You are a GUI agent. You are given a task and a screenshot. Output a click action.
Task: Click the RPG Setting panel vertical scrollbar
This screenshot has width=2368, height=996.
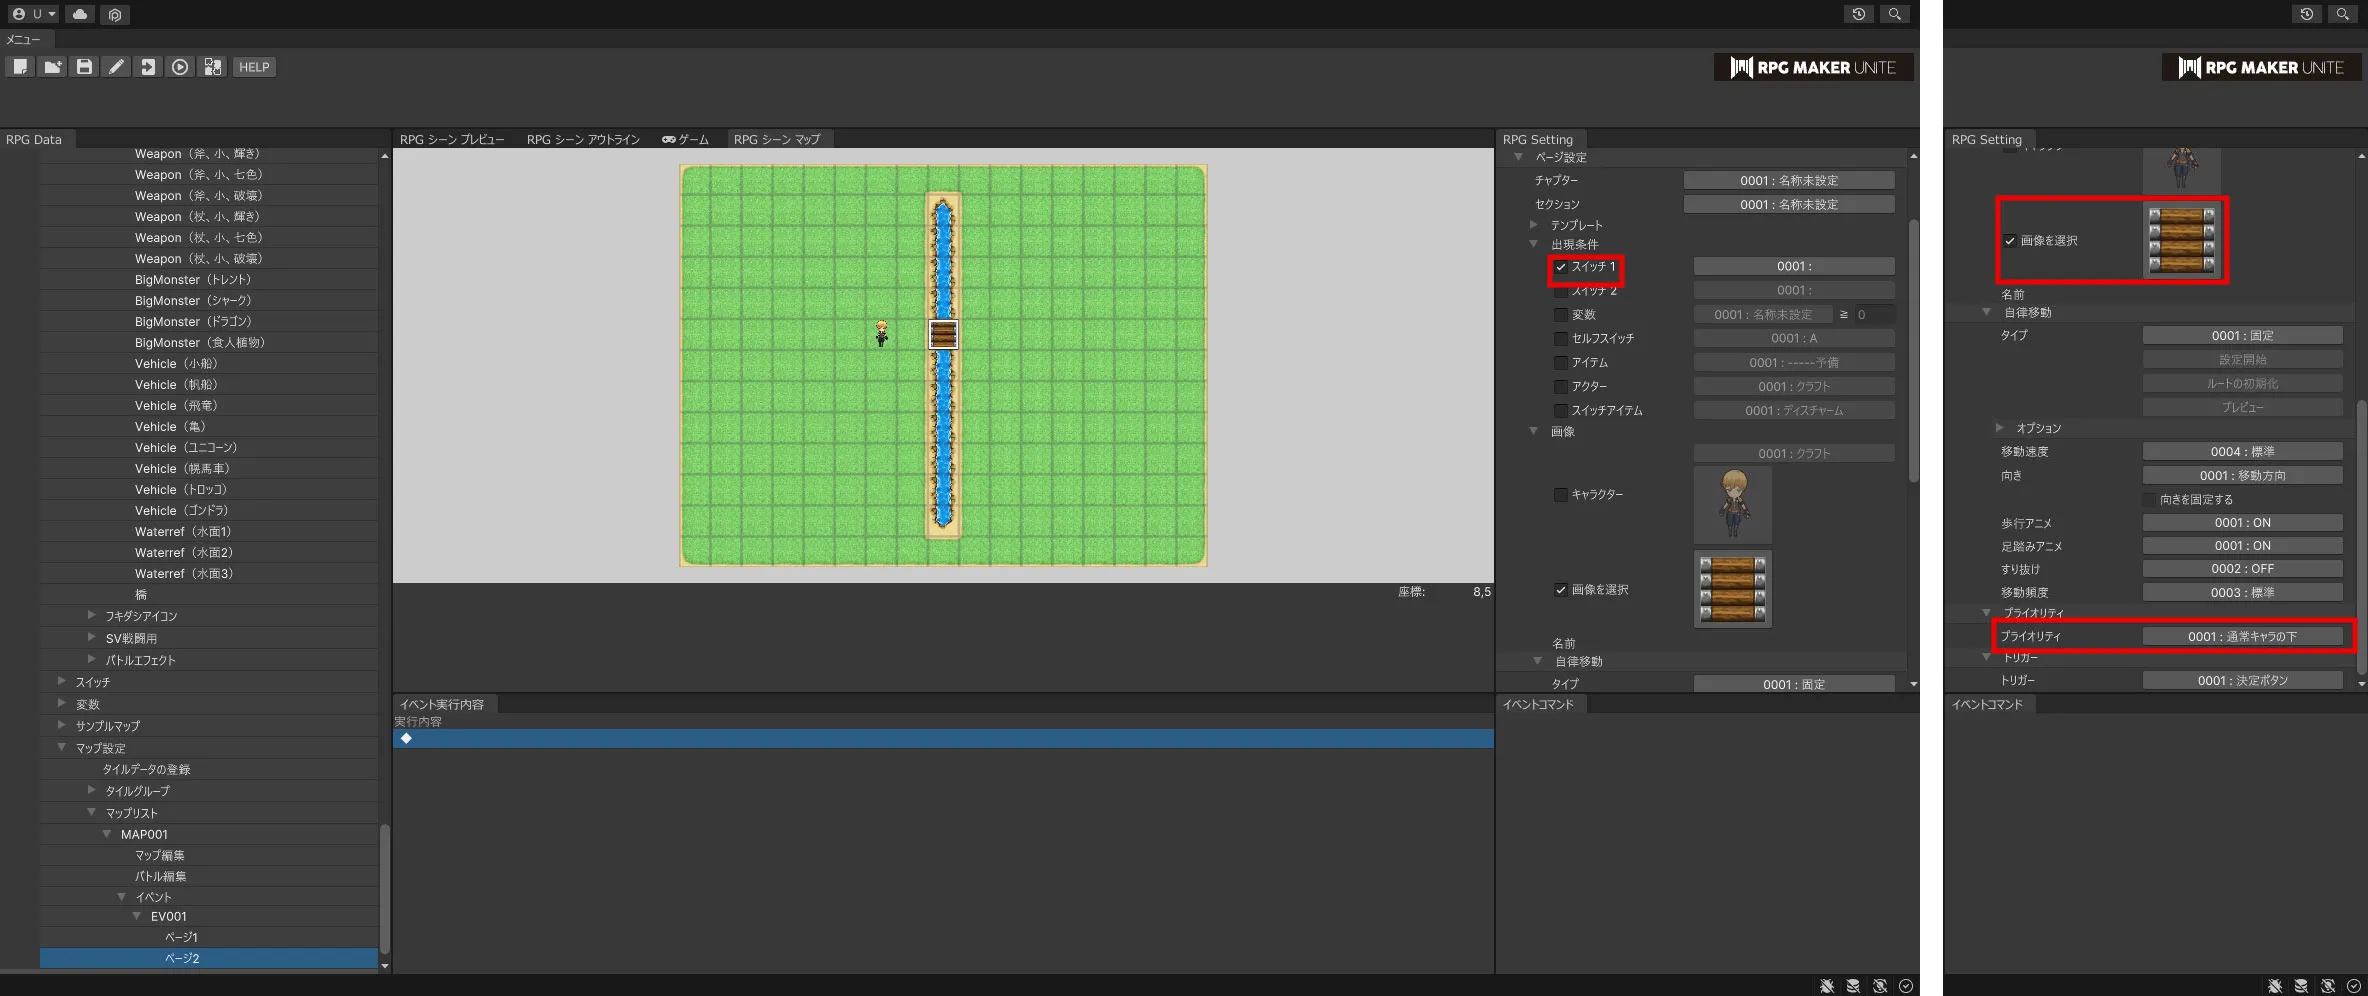point(1913,350)
